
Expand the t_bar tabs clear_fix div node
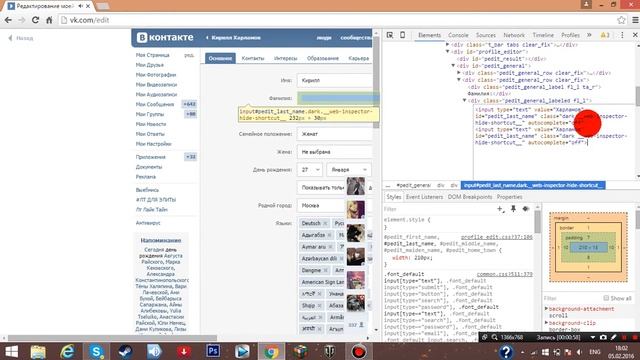pos(448,45)
